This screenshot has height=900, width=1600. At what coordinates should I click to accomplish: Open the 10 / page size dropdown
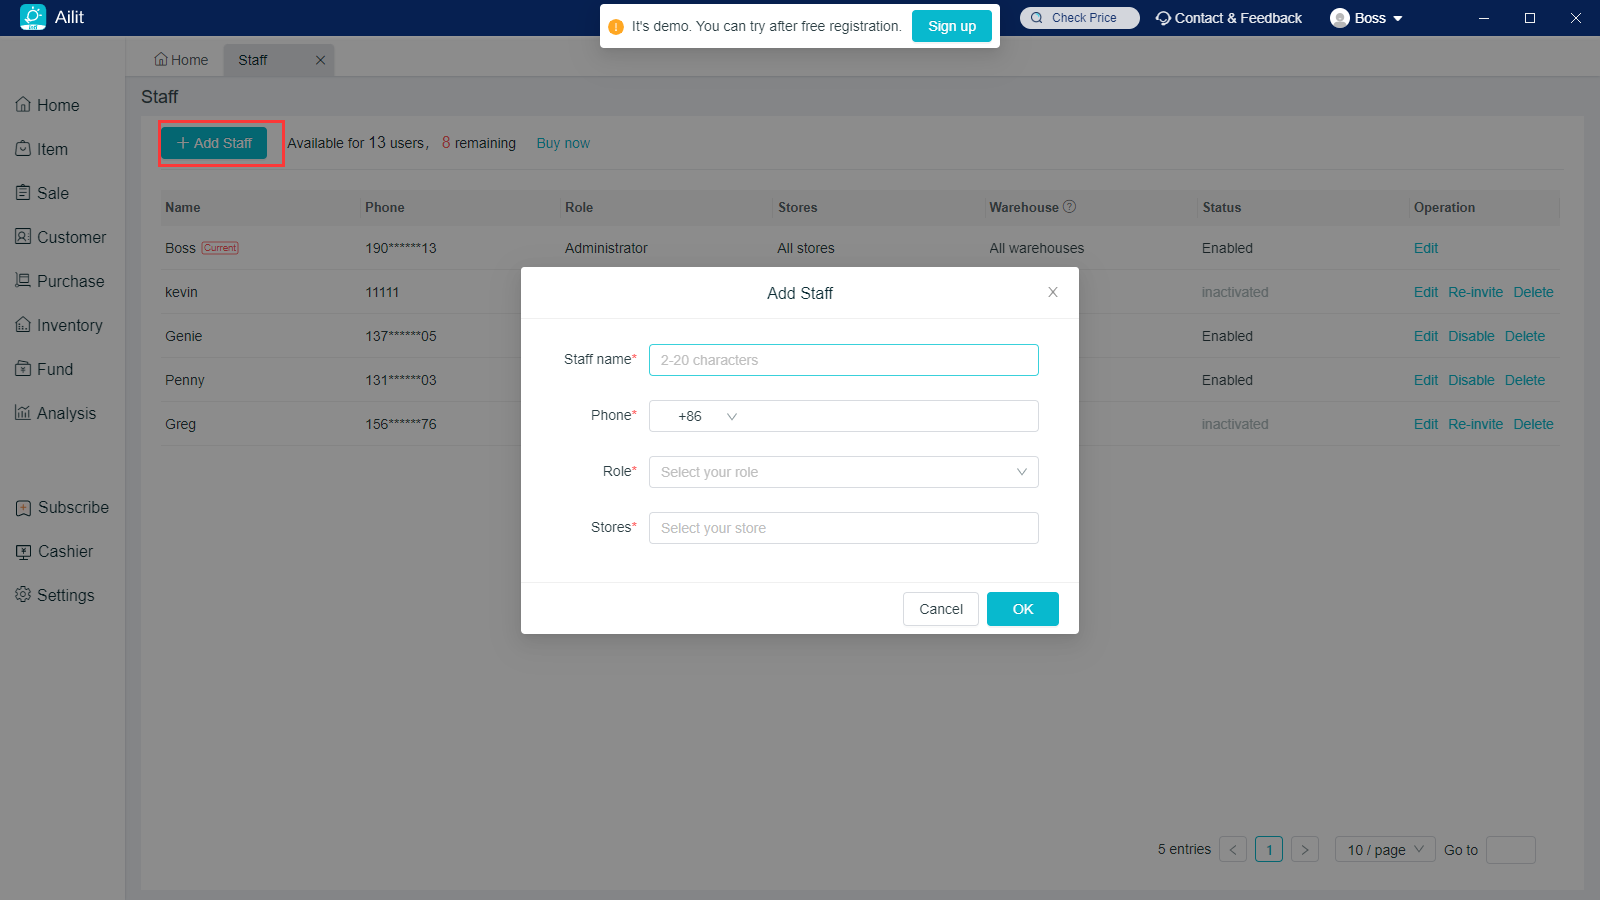1384,850
